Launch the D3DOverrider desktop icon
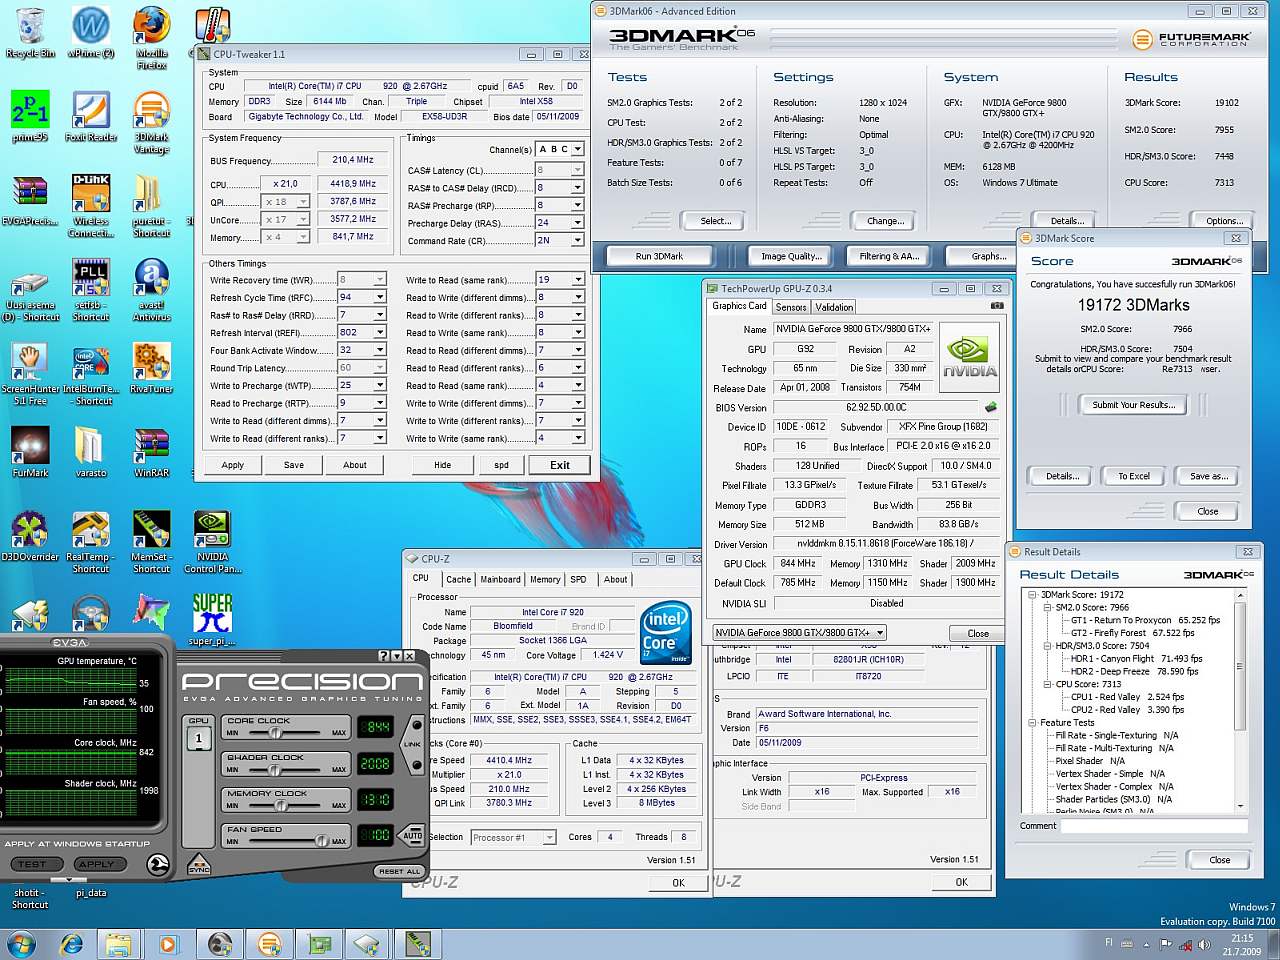Screen dimensions: 1280x960 coord(30,536)
